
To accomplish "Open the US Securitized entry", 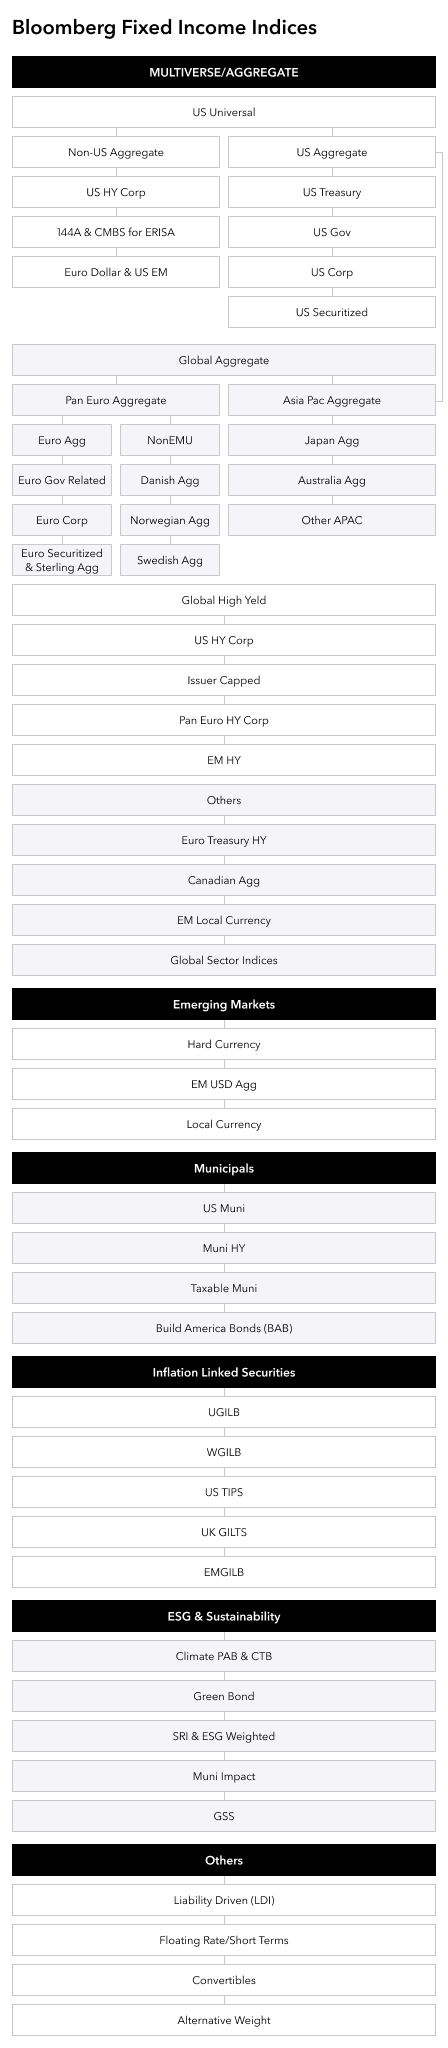I will click(332, 312).
